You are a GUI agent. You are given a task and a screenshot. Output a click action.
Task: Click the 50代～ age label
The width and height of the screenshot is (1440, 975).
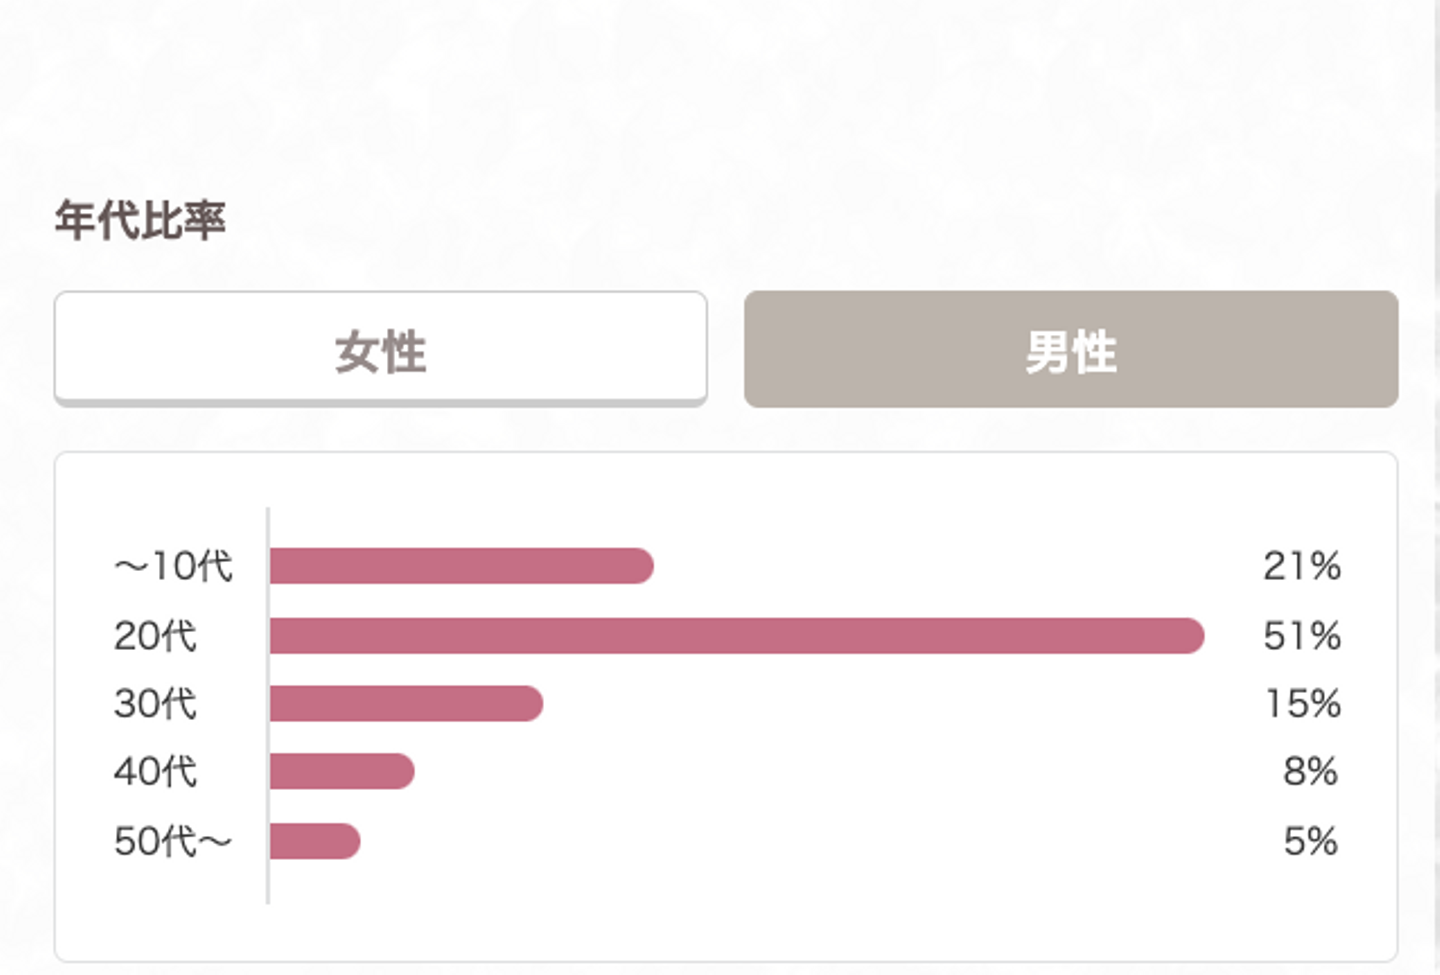173,841
